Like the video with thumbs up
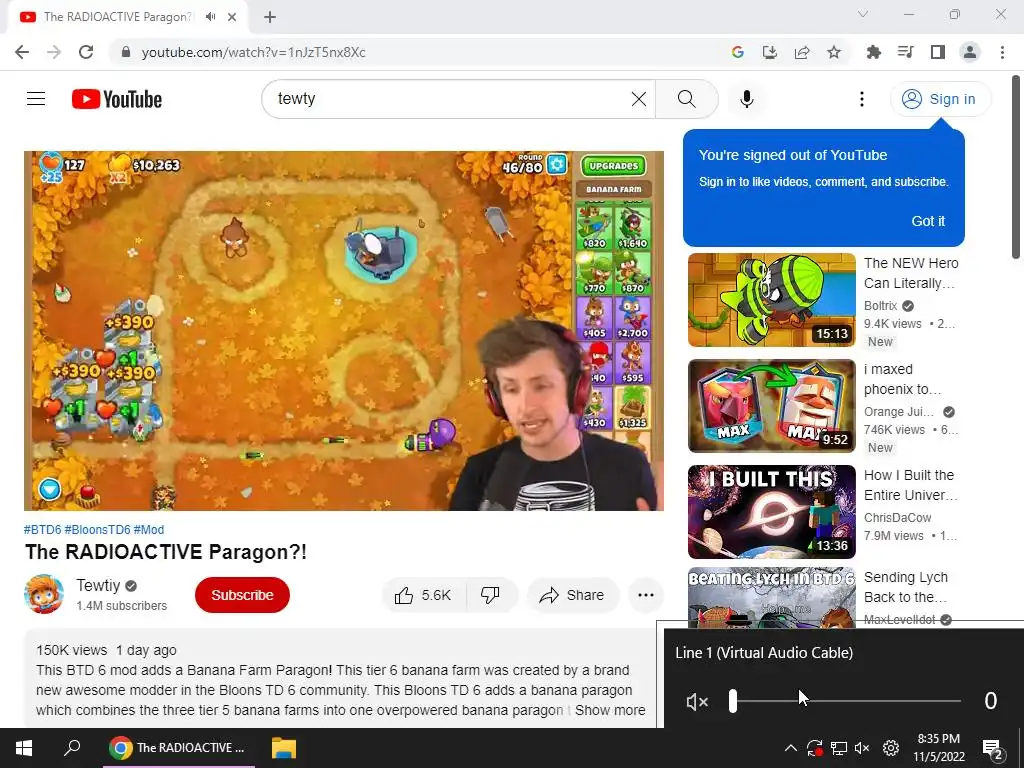Viewport: 1024px width, 768px height. (424, 595)
